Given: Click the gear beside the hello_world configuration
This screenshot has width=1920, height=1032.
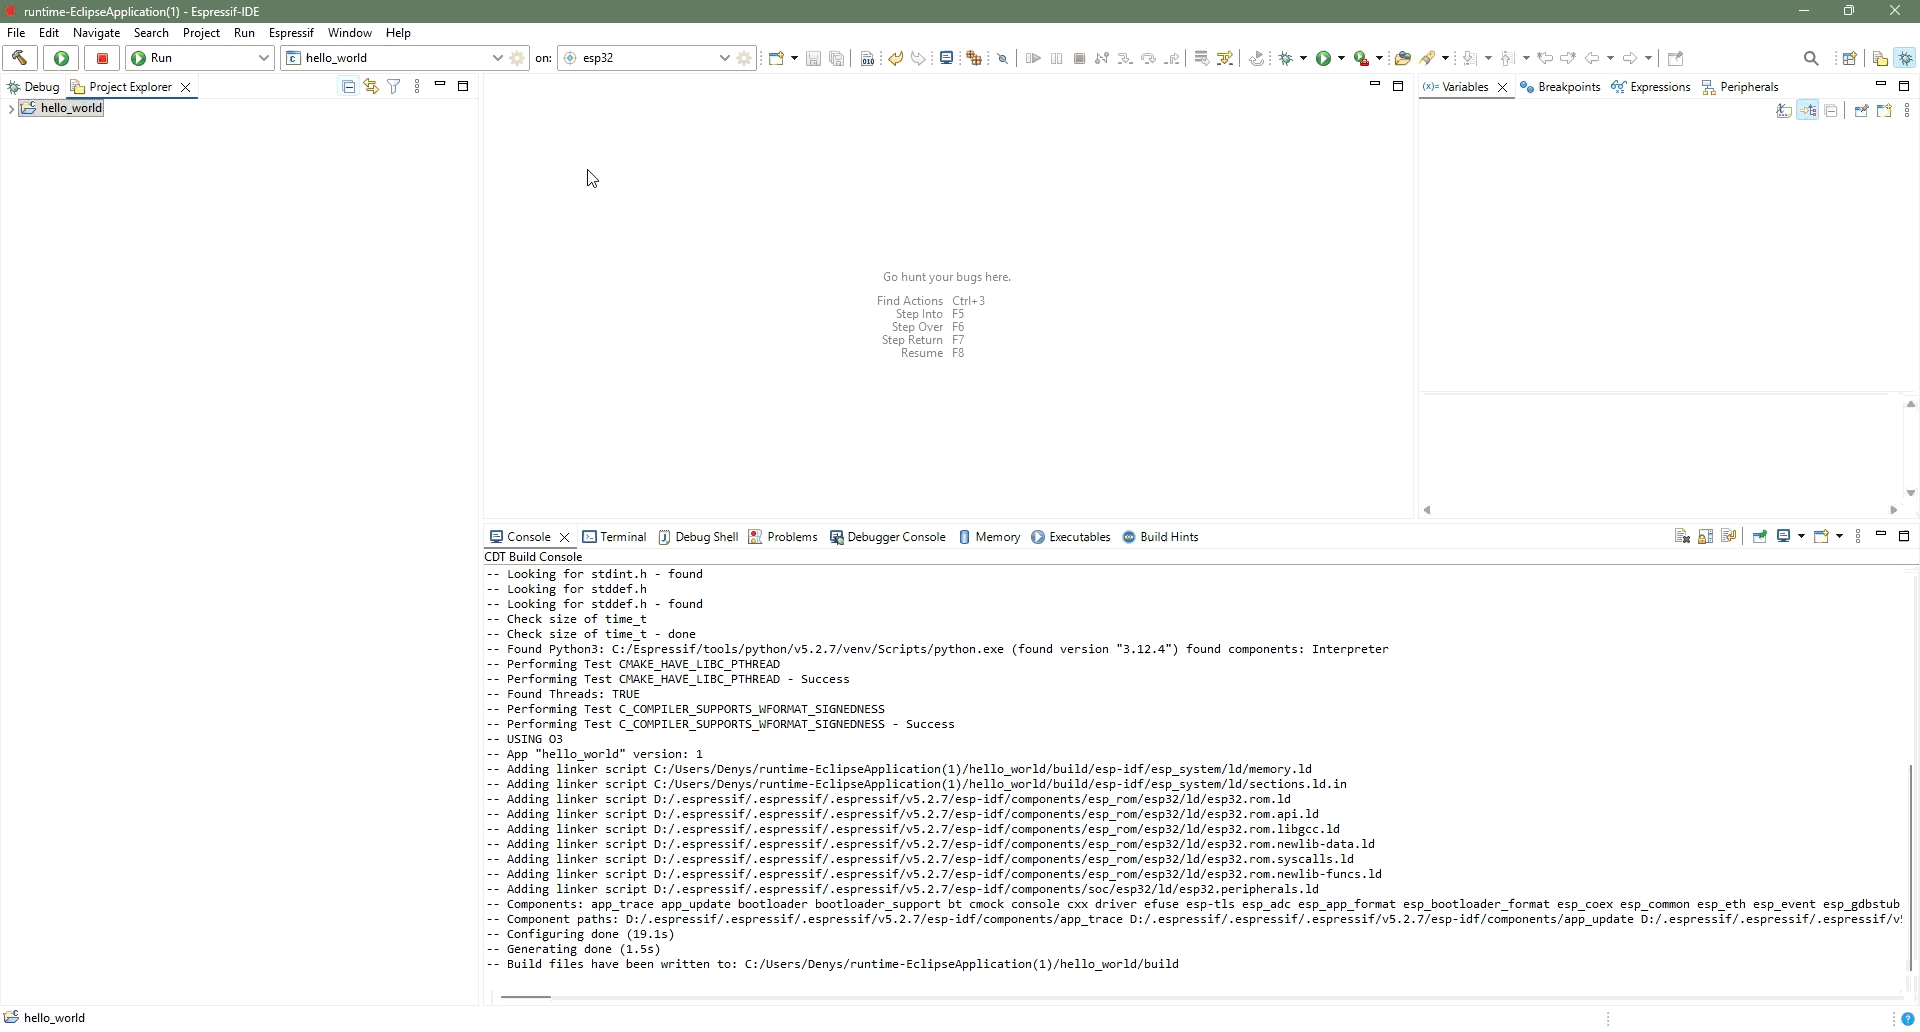Looking at the screenshot, I should point(517,58).
